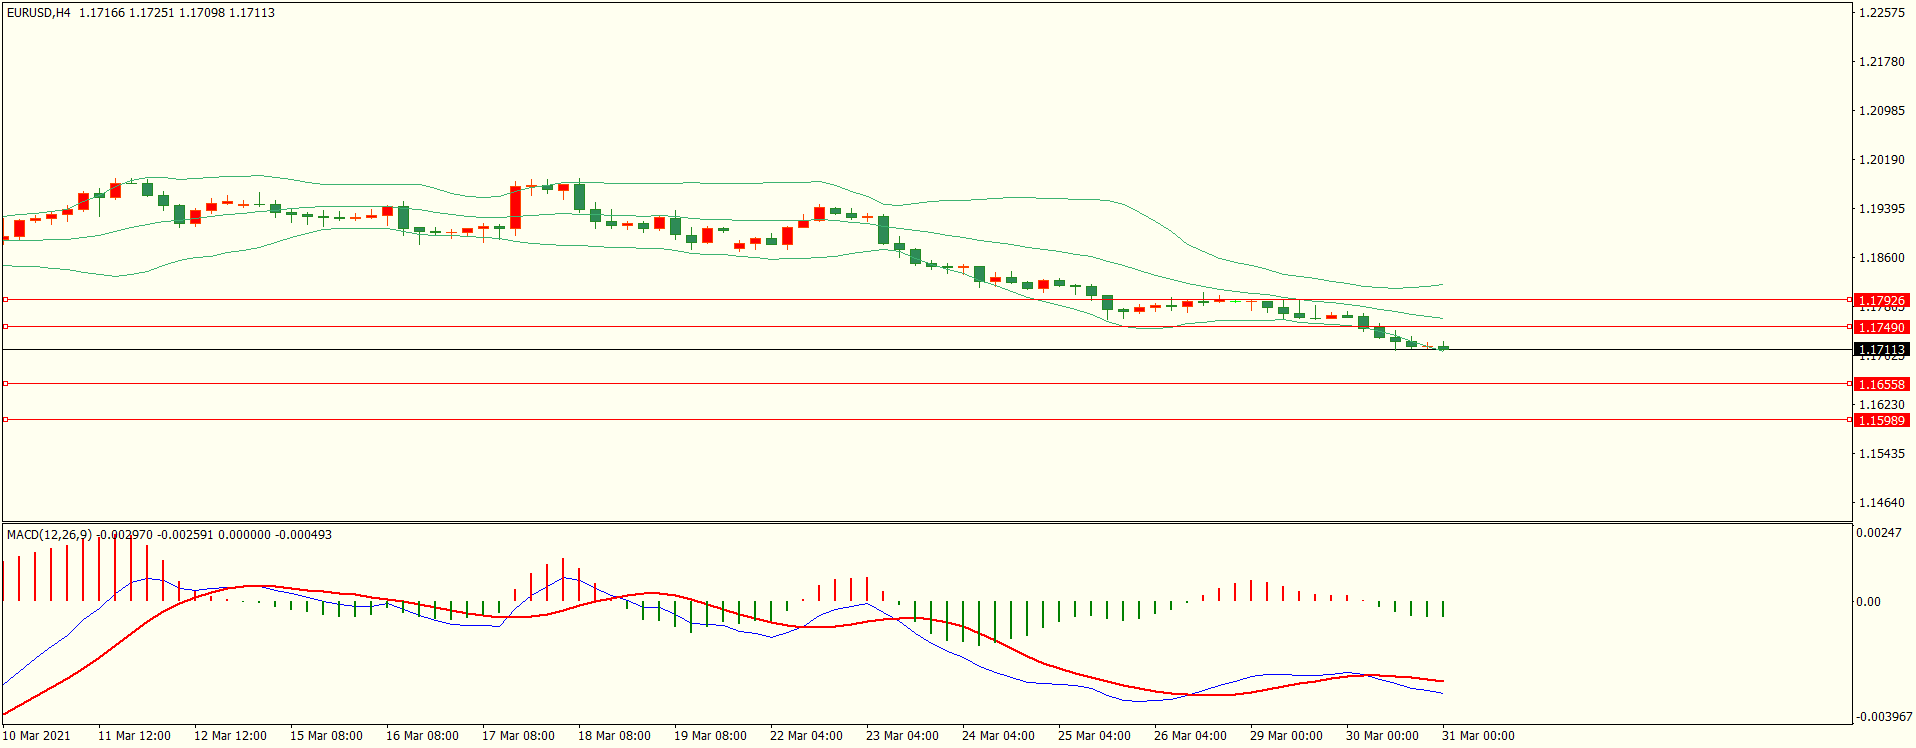Click the black 1.17113 current price label
This screenshot has height=748, width=1916.
[x=1882, y=350]
